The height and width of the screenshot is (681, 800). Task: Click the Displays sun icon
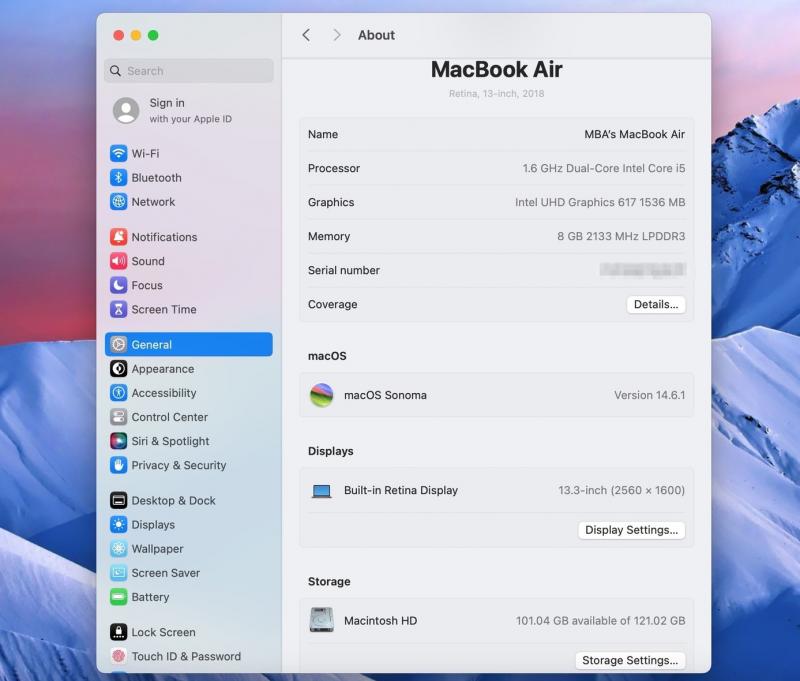pos(118,524)
